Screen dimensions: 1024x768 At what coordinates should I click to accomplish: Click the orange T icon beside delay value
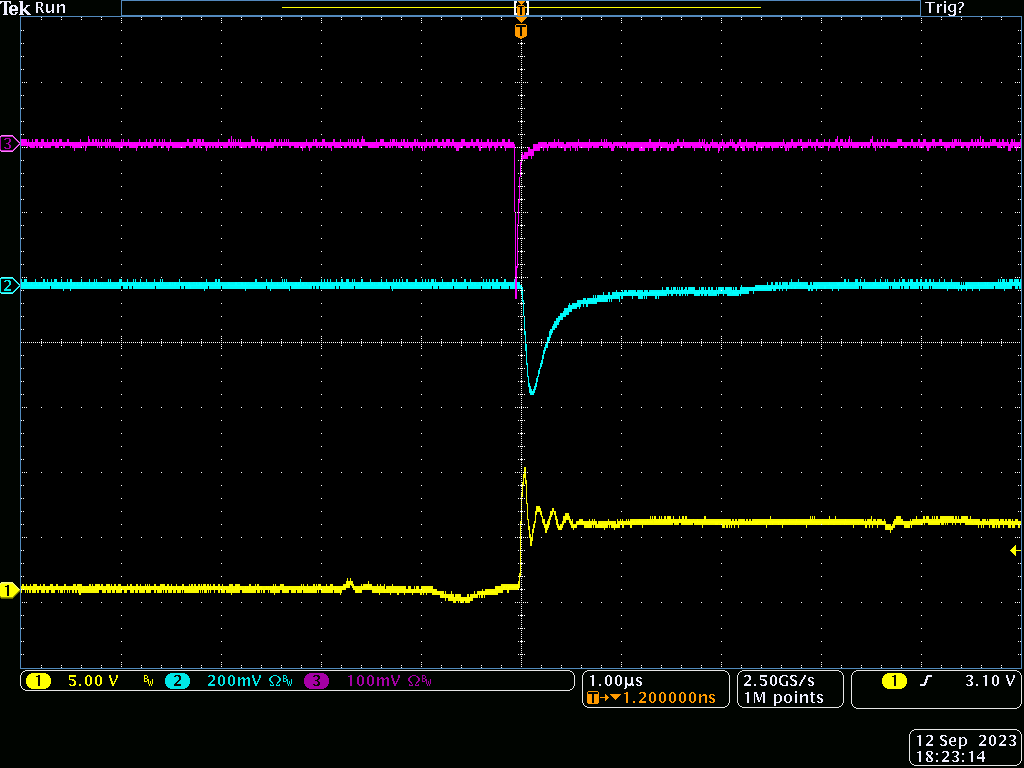point(593,699)
